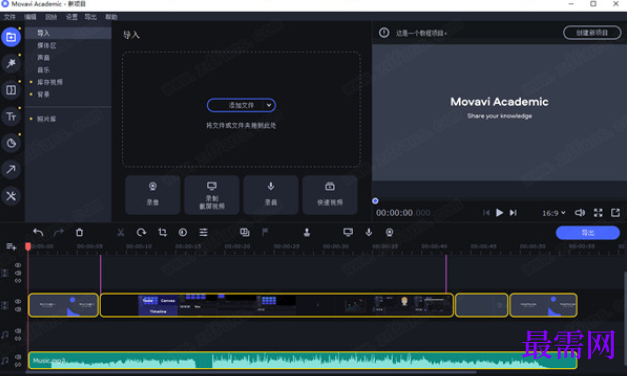Viewport: 634px width, 376px height.
Task: Select 媒体区 in the import list
Action: pos(68,45)
